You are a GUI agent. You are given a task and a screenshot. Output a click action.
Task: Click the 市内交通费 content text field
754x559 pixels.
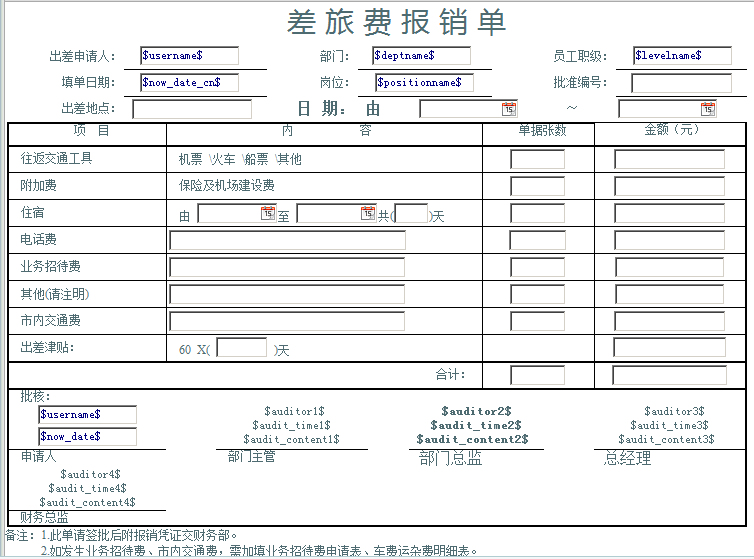(x=287, y=321)
